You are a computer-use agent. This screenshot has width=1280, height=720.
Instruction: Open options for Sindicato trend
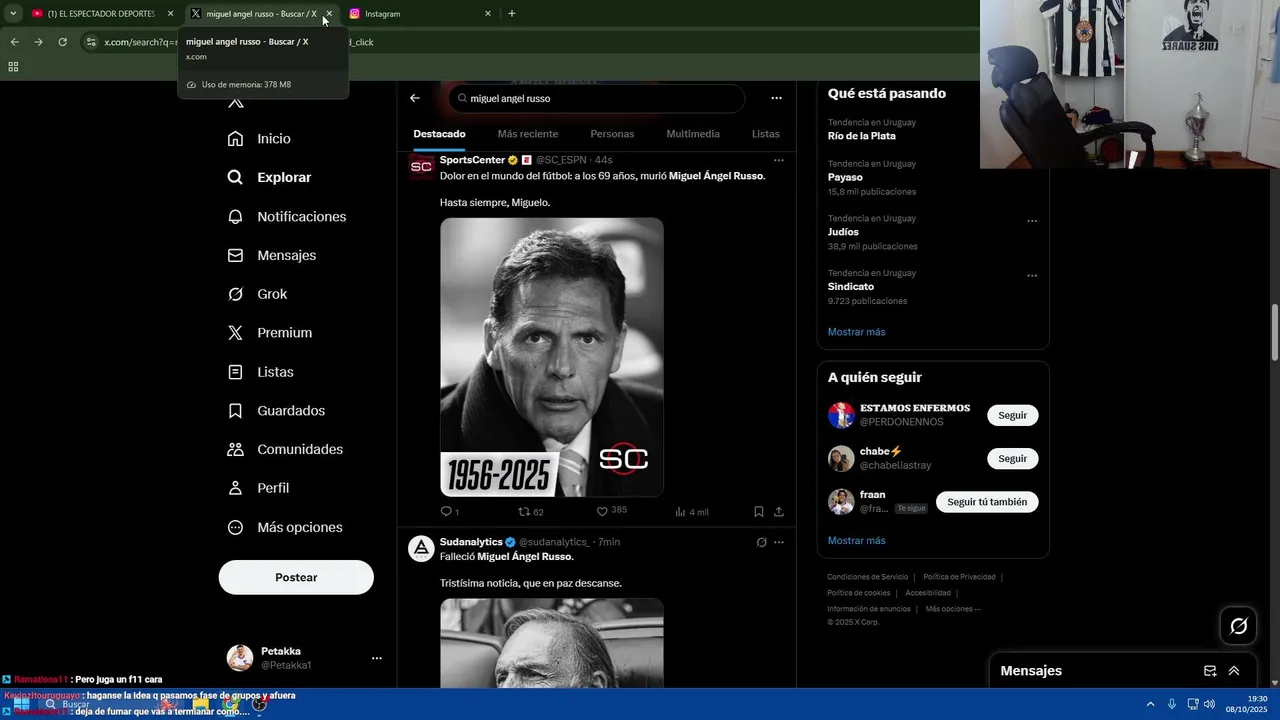[1032, 276]
